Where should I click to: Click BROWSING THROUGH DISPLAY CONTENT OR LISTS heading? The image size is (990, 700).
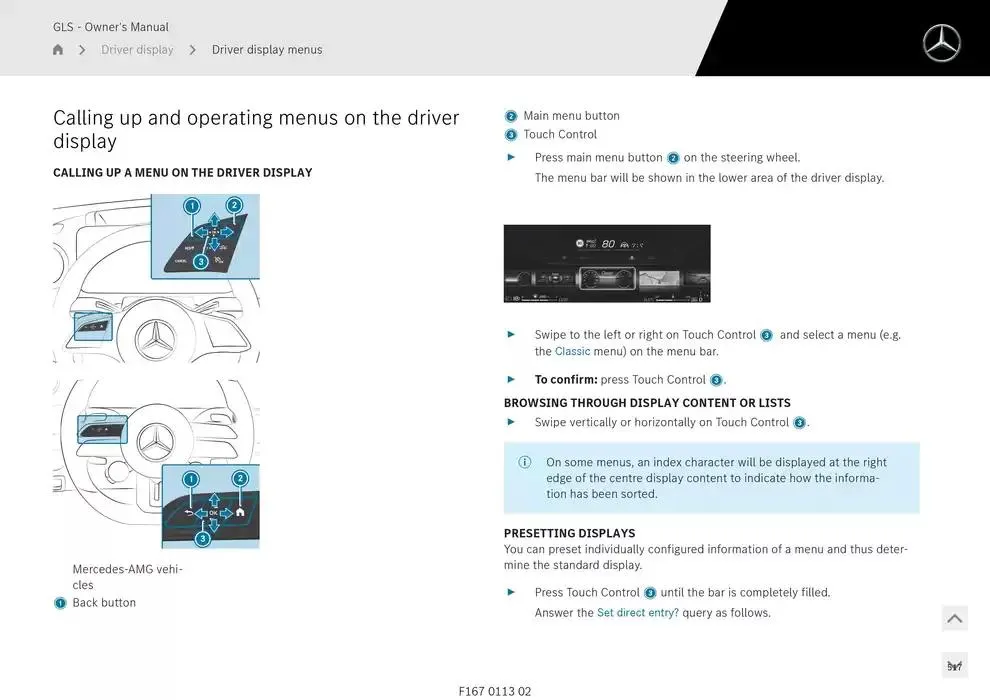click(647, 403)
